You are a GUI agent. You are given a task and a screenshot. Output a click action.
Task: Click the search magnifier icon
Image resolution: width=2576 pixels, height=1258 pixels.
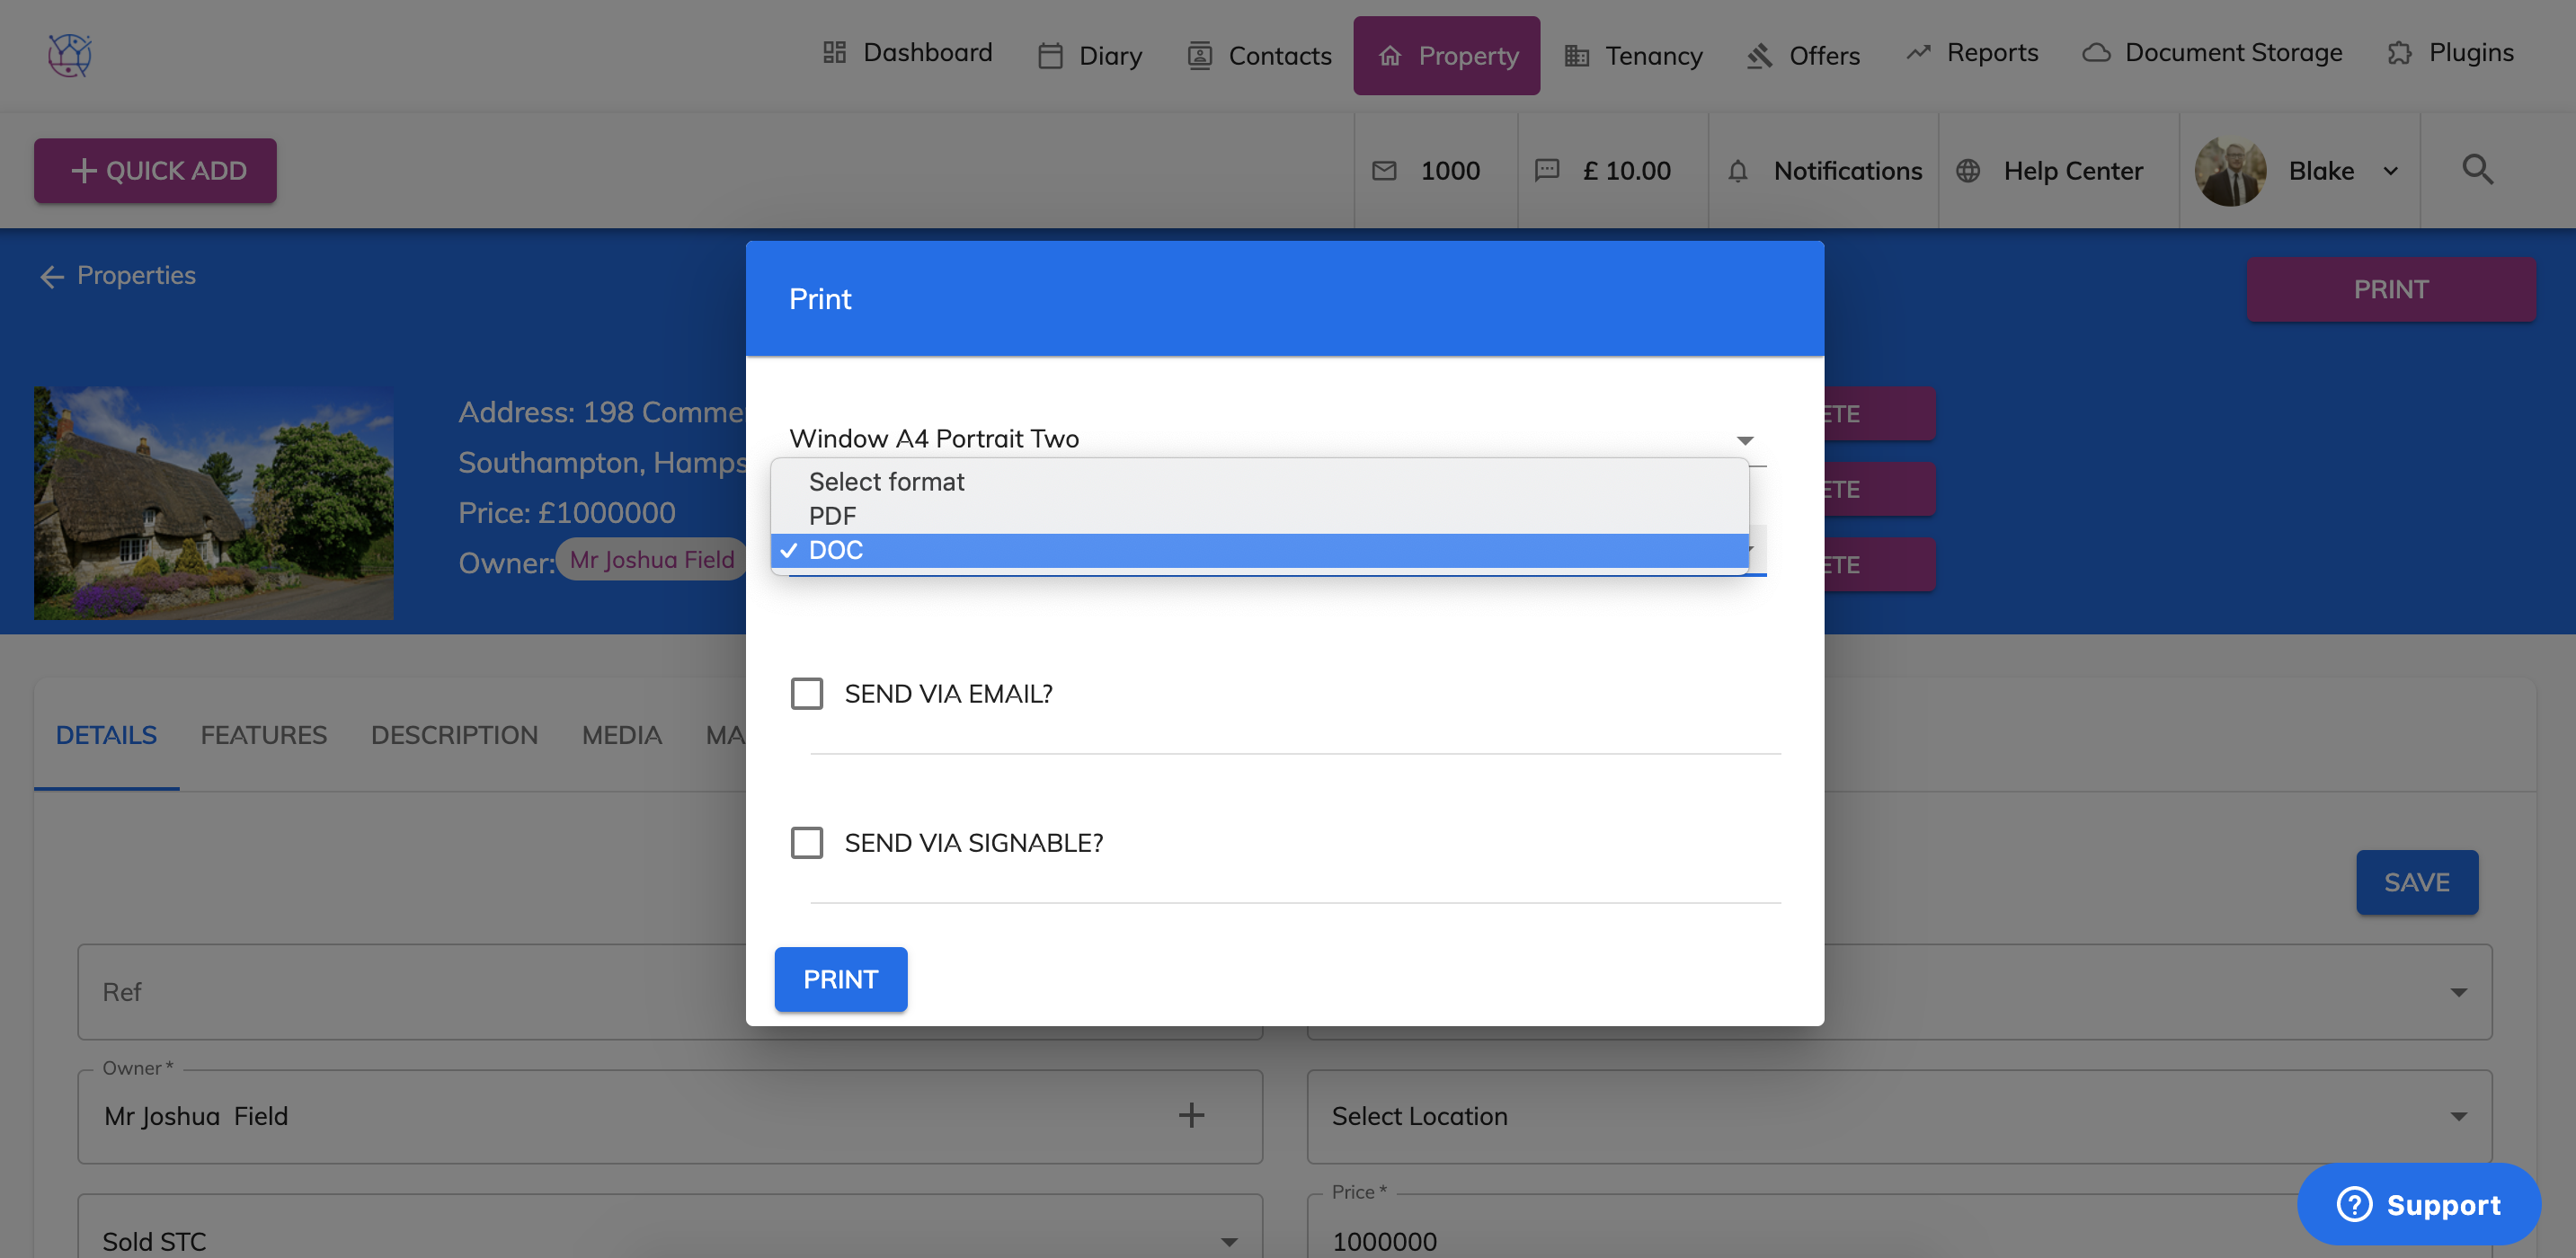(x=2476, y=170)
